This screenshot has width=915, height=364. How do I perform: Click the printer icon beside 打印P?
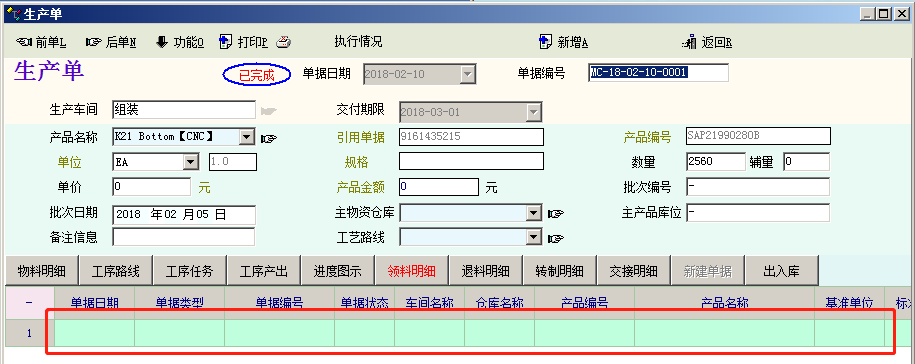pyautogui.click(x=283, y=42)
